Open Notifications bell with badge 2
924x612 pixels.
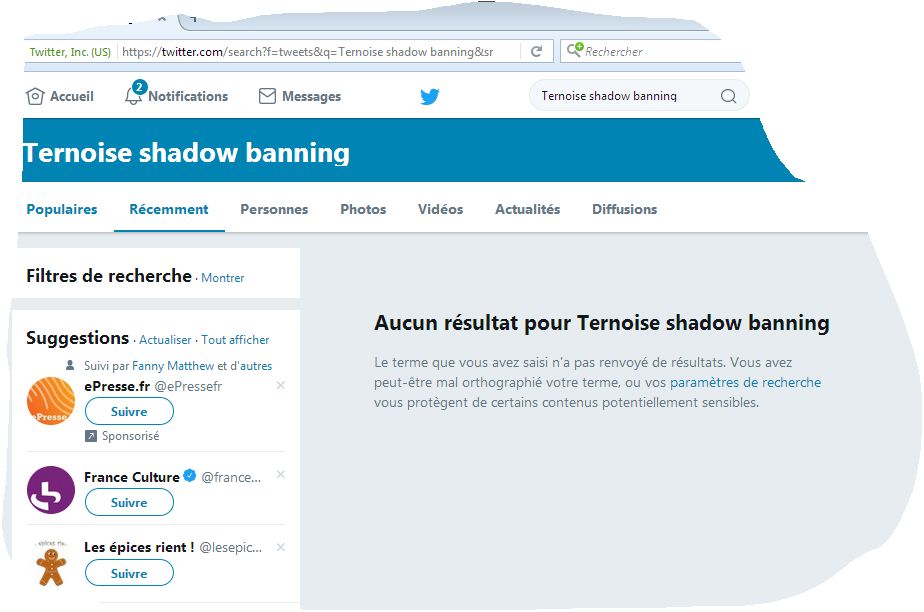click(135, 94)
